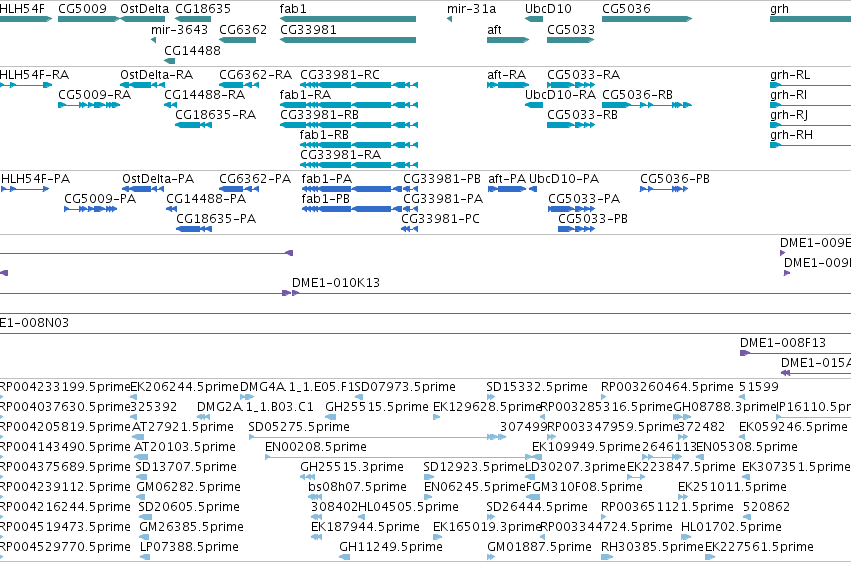Select protein UbcD10-PA
The height and width of the screenshot is (562, 851).
[564, 178]
